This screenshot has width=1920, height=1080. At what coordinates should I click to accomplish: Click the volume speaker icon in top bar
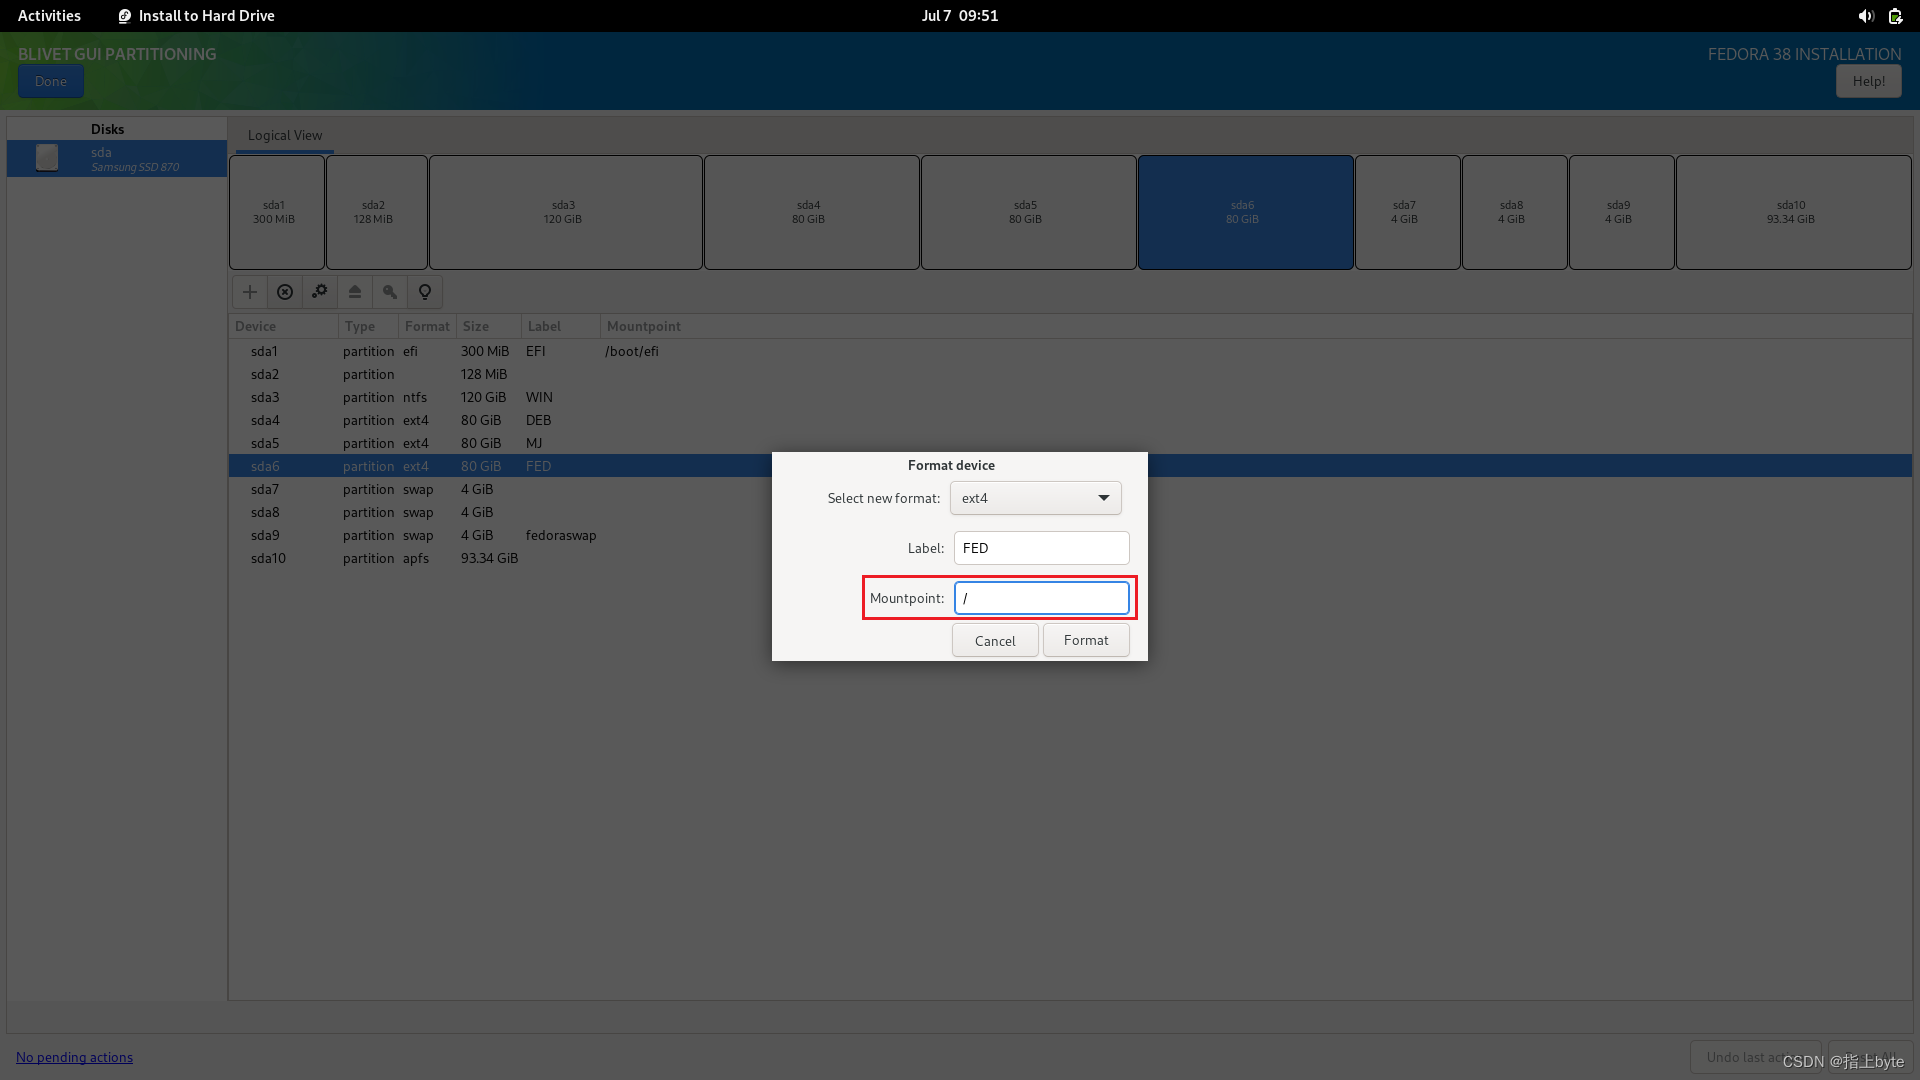click(1865, 16)
